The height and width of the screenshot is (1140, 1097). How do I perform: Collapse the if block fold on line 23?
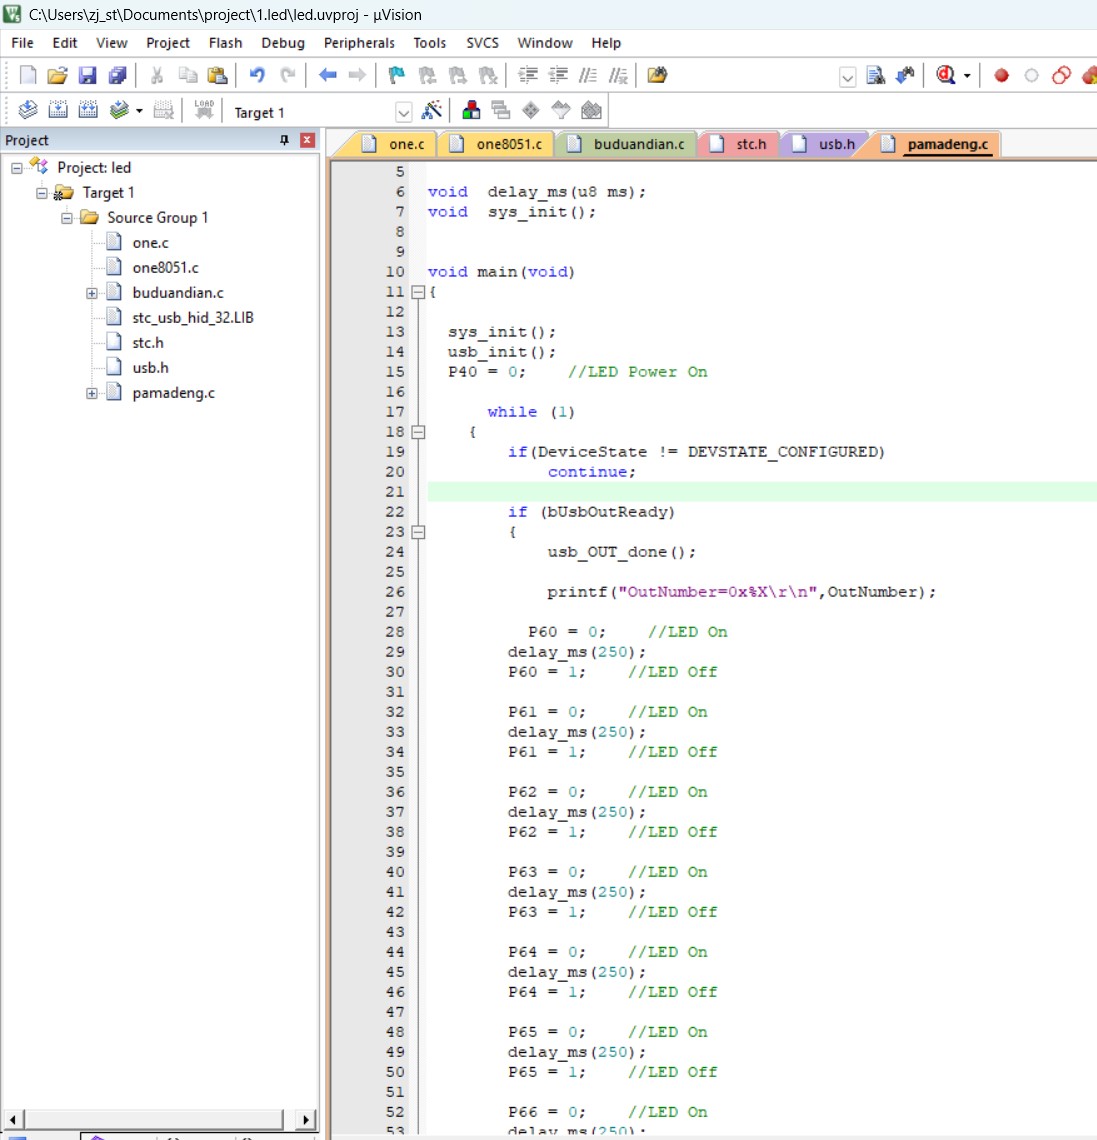[418, 532]
